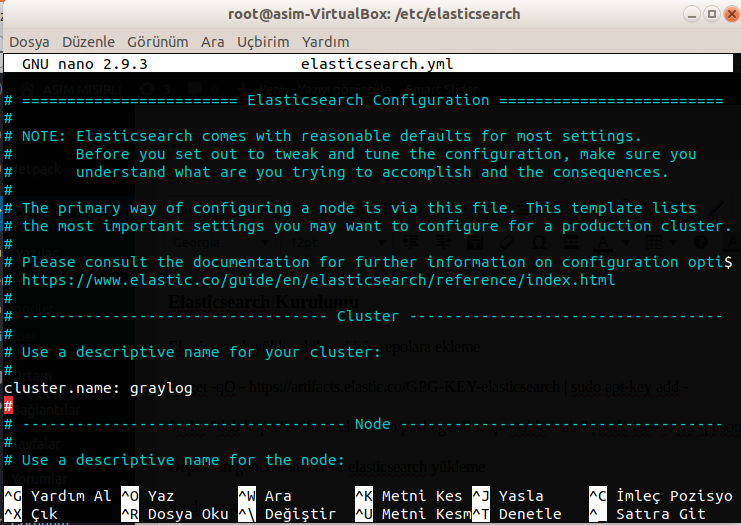Click the NOTE: Elasticsearch comes with line
The image size is (741, 525).
pos(323,136)
